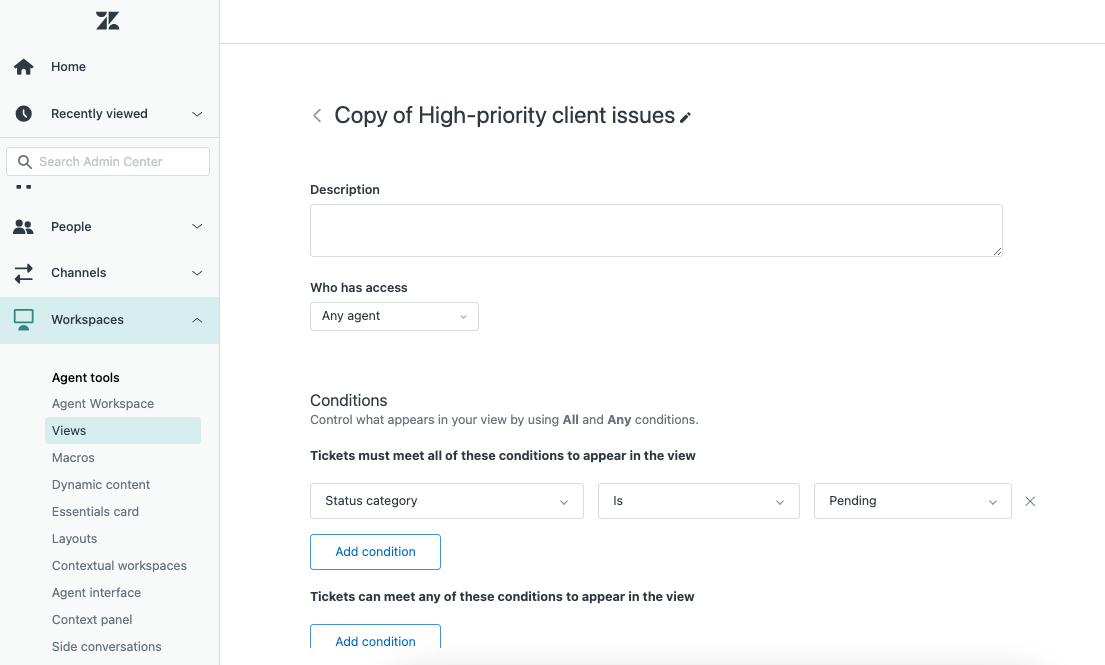Open Contextual workspaces from the sidebar
This screenshot has width=1105, height=665.
[x=119, y=565]
